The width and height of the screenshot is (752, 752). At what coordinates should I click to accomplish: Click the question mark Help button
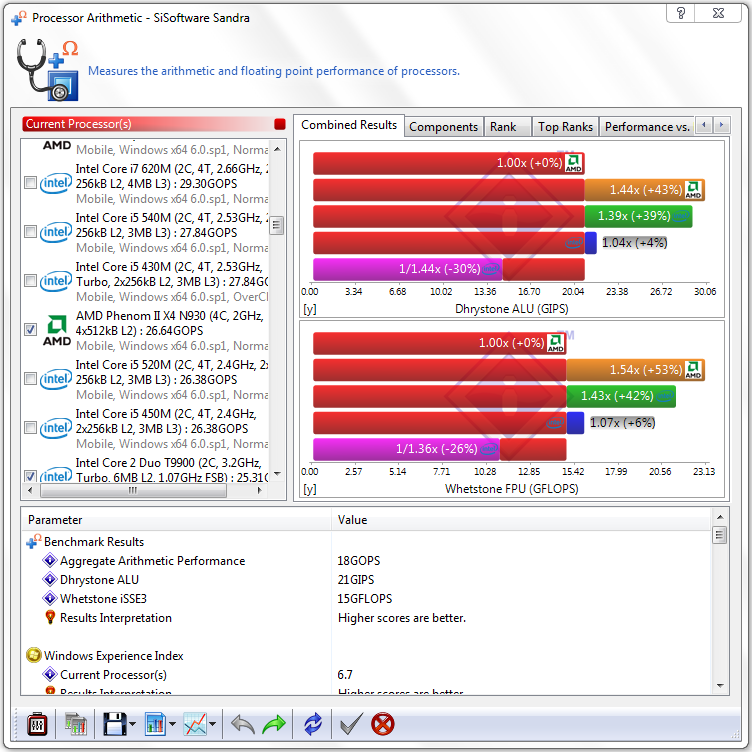(681, 13)
